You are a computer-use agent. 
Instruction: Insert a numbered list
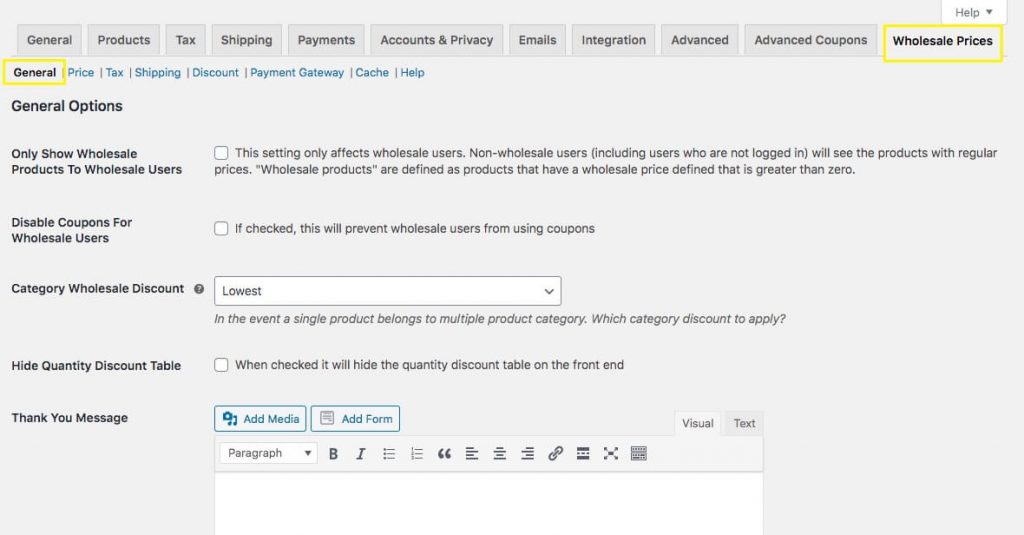(x=417, y=454)
